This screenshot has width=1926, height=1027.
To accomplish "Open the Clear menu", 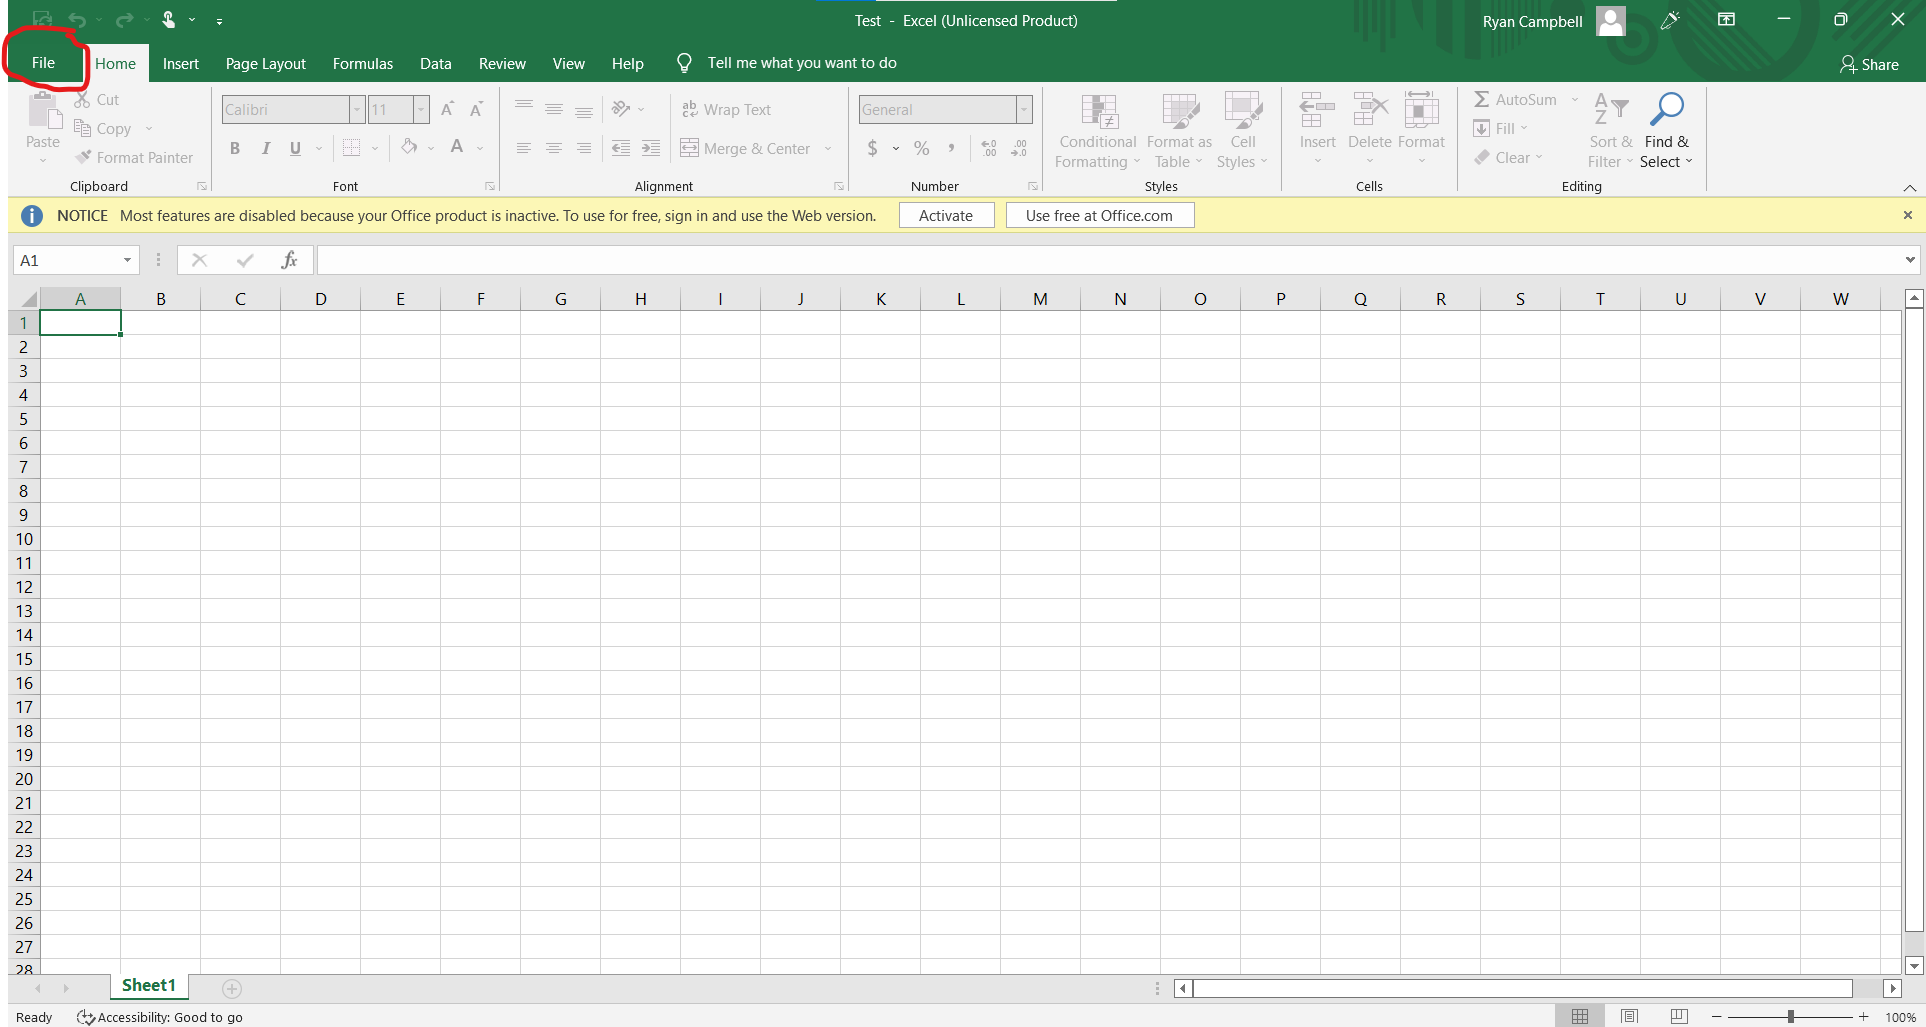I will [1509, 157].
